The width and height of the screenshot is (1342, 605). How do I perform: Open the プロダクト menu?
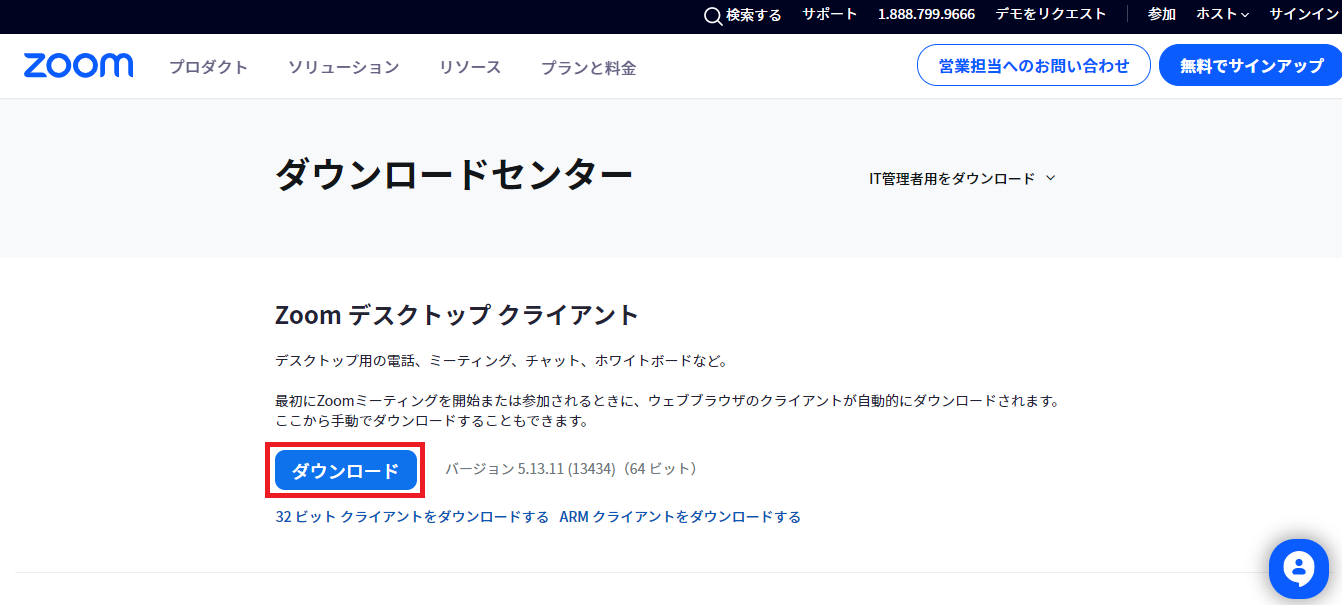(208, 67)
